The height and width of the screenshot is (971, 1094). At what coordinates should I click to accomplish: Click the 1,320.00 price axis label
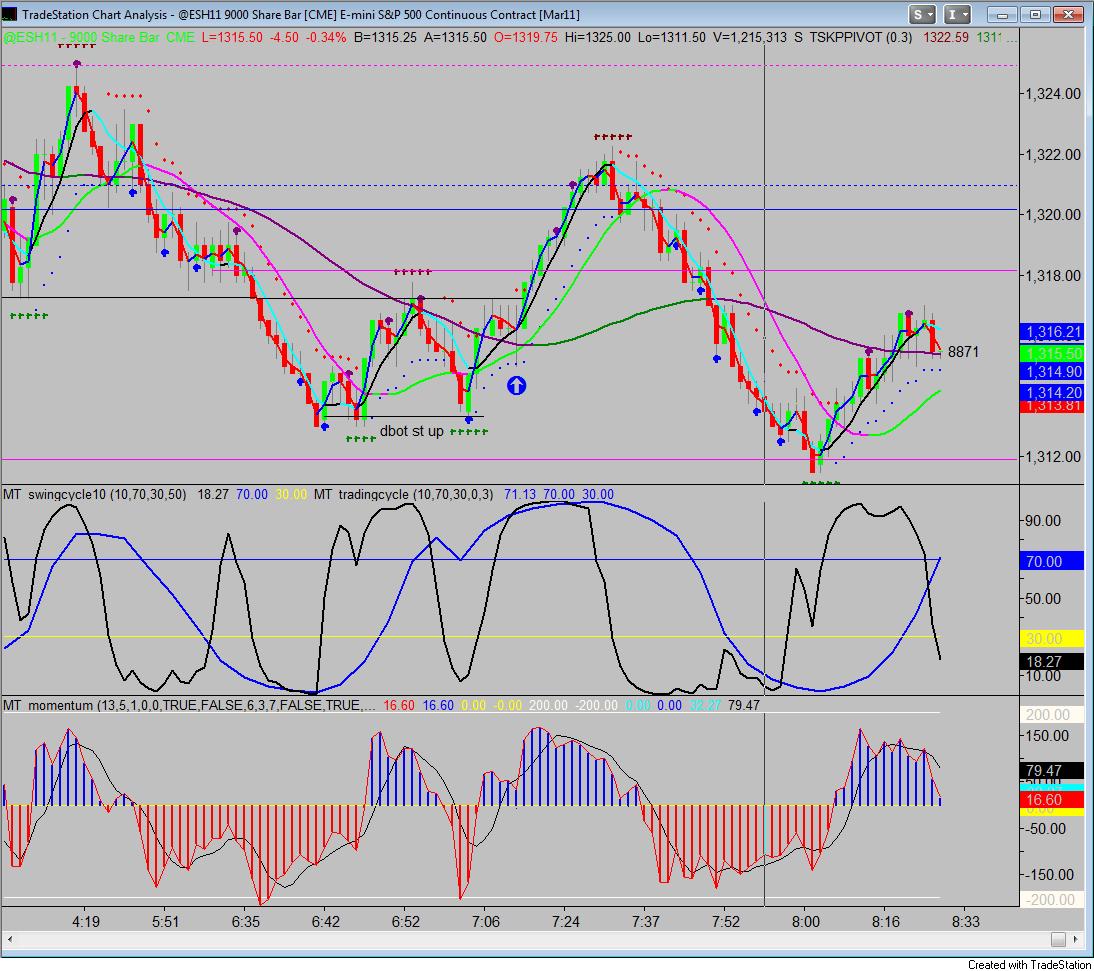pyautogui.click(x=1052, y=215)
